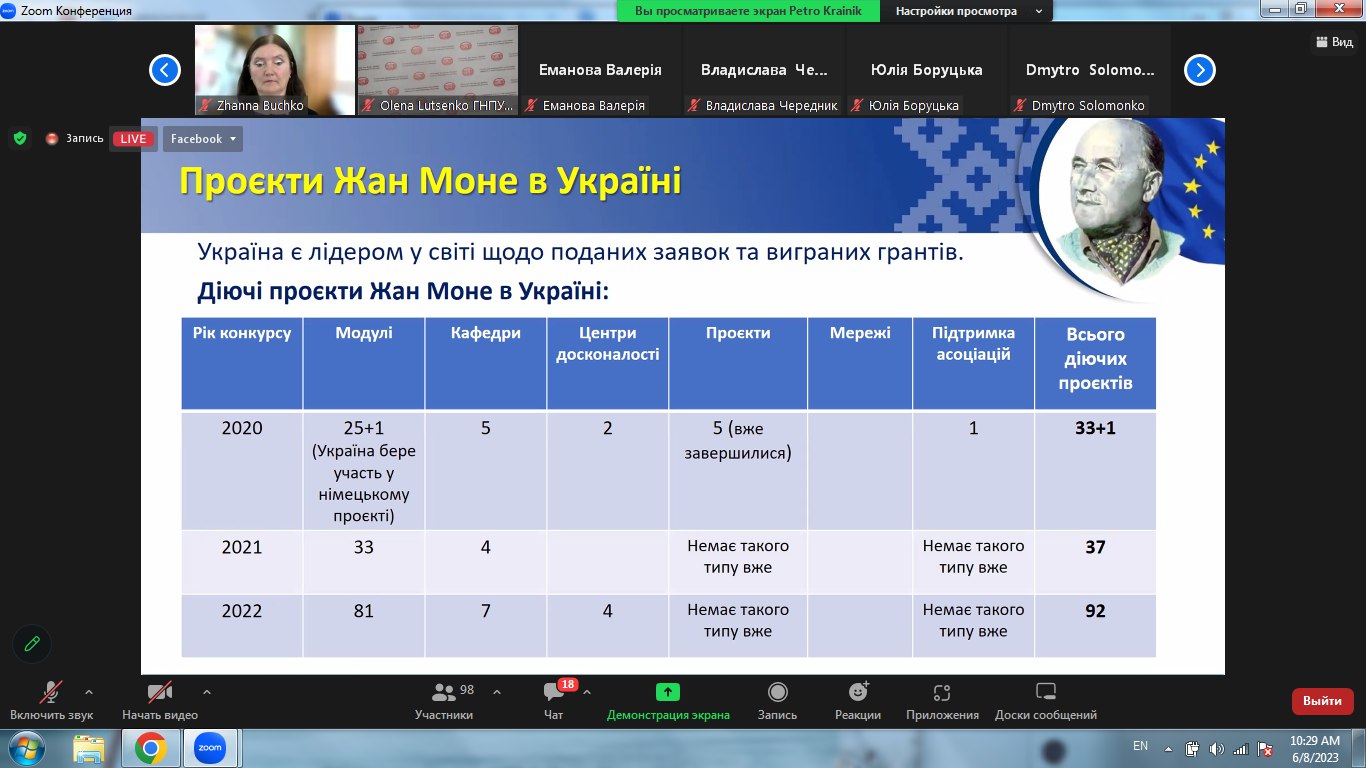Select Zhanna Buchko video thumbnail
The image size is (1366, 768).
[275, 70]
